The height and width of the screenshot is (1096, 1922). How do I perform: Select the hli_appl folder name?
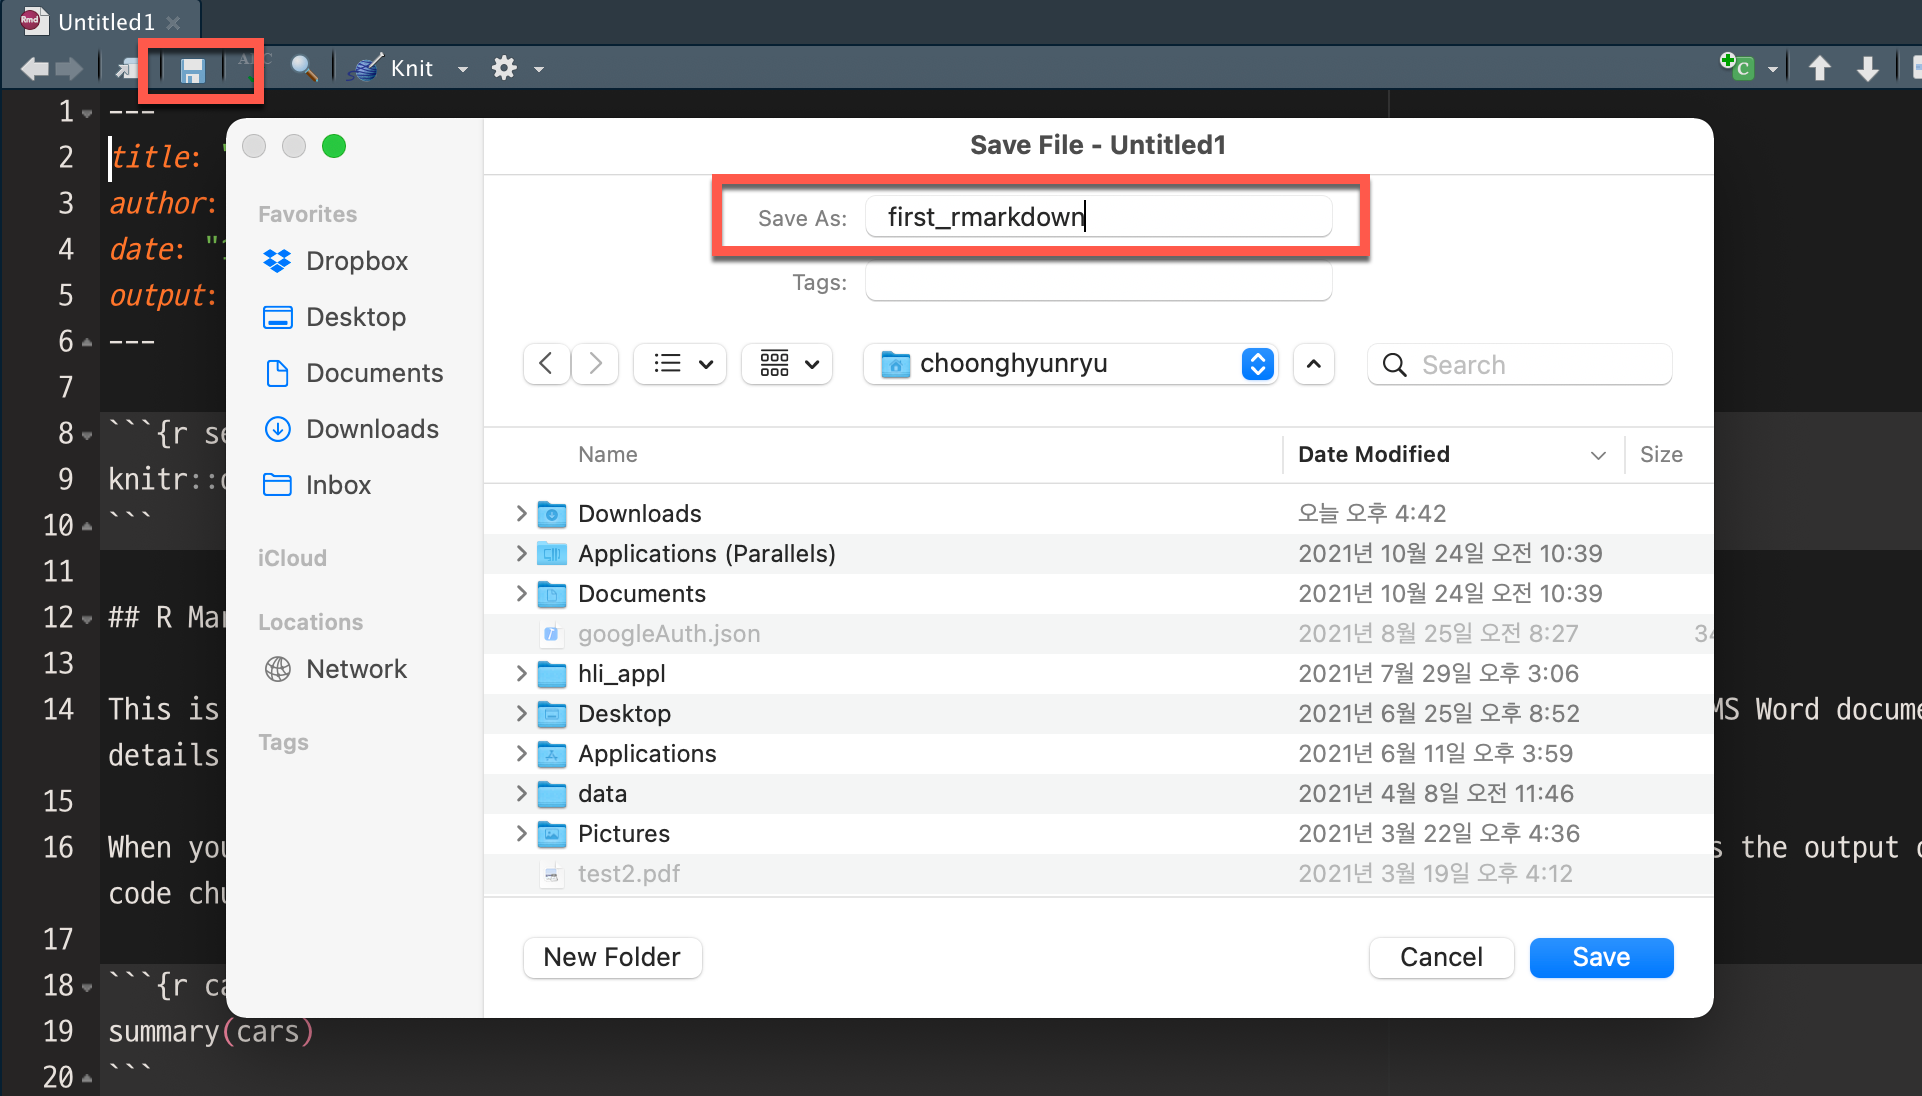point(621,673)
